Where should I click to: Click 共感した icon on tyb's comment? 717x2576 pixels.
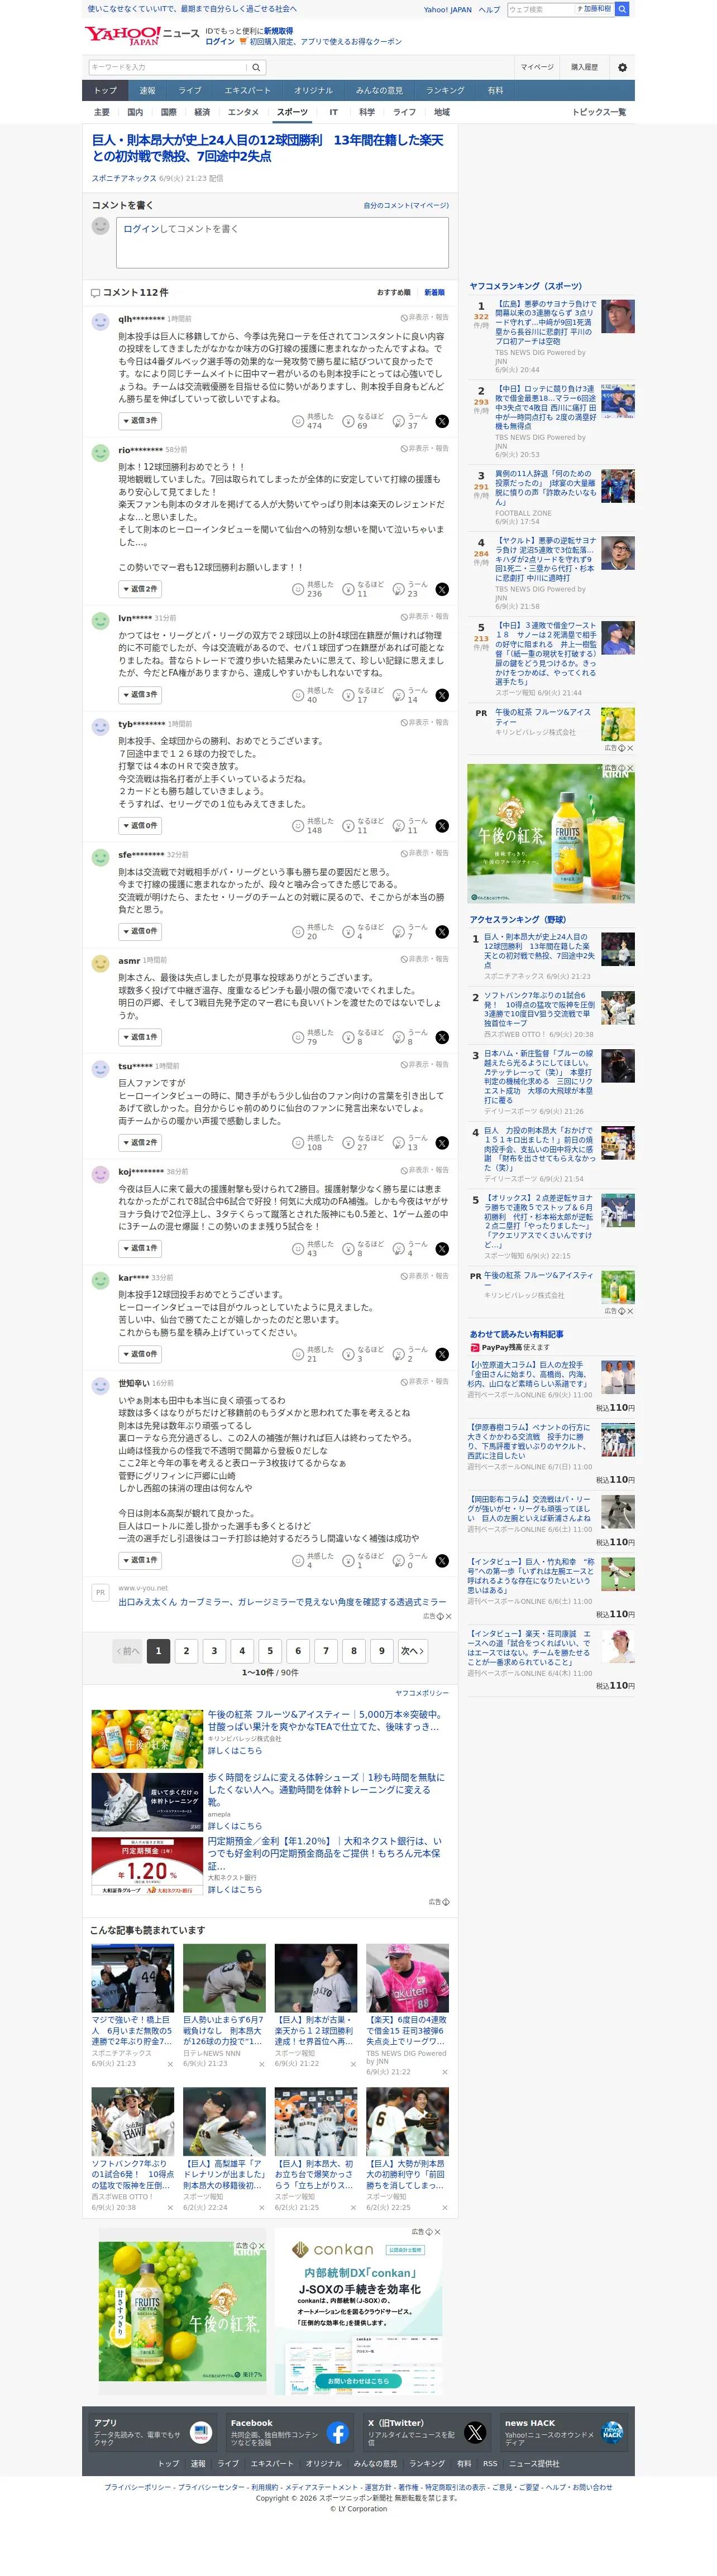pyautogui.click(x=298, y=826)
